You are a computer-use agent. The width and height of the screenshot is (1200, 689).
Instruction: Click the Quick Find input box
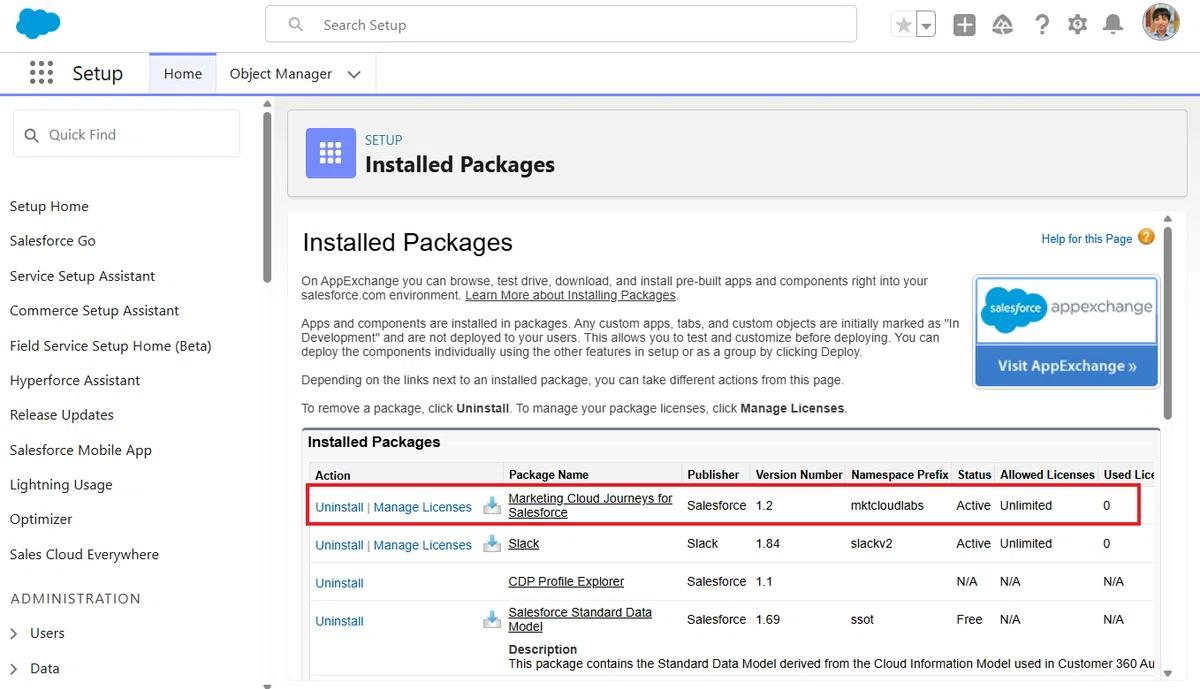126,134
